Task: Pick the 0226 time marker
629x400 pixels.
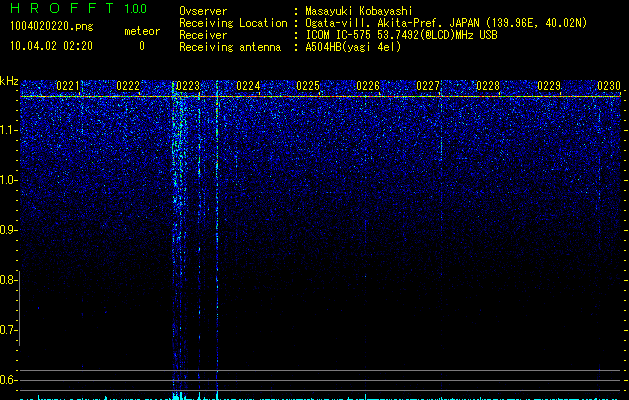Action: tap(368, 86)
